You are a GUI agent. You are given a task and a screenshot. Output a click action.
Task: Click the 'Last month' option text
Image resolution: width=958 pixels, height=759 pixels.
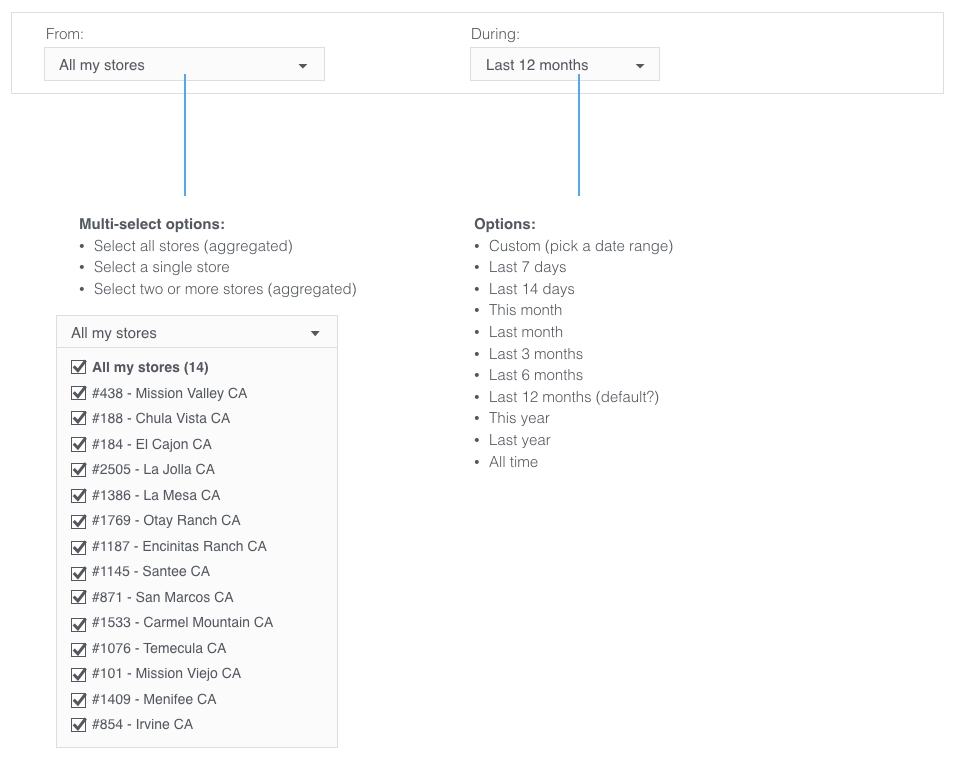(525, 332)
